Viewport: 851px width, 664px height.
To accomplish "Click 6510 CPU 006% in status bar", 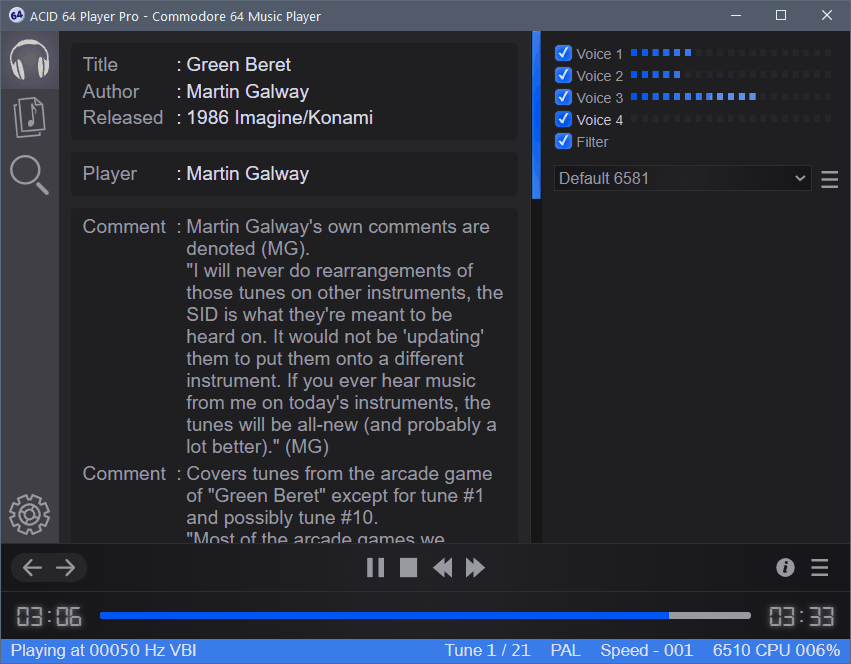I will 776,650.
